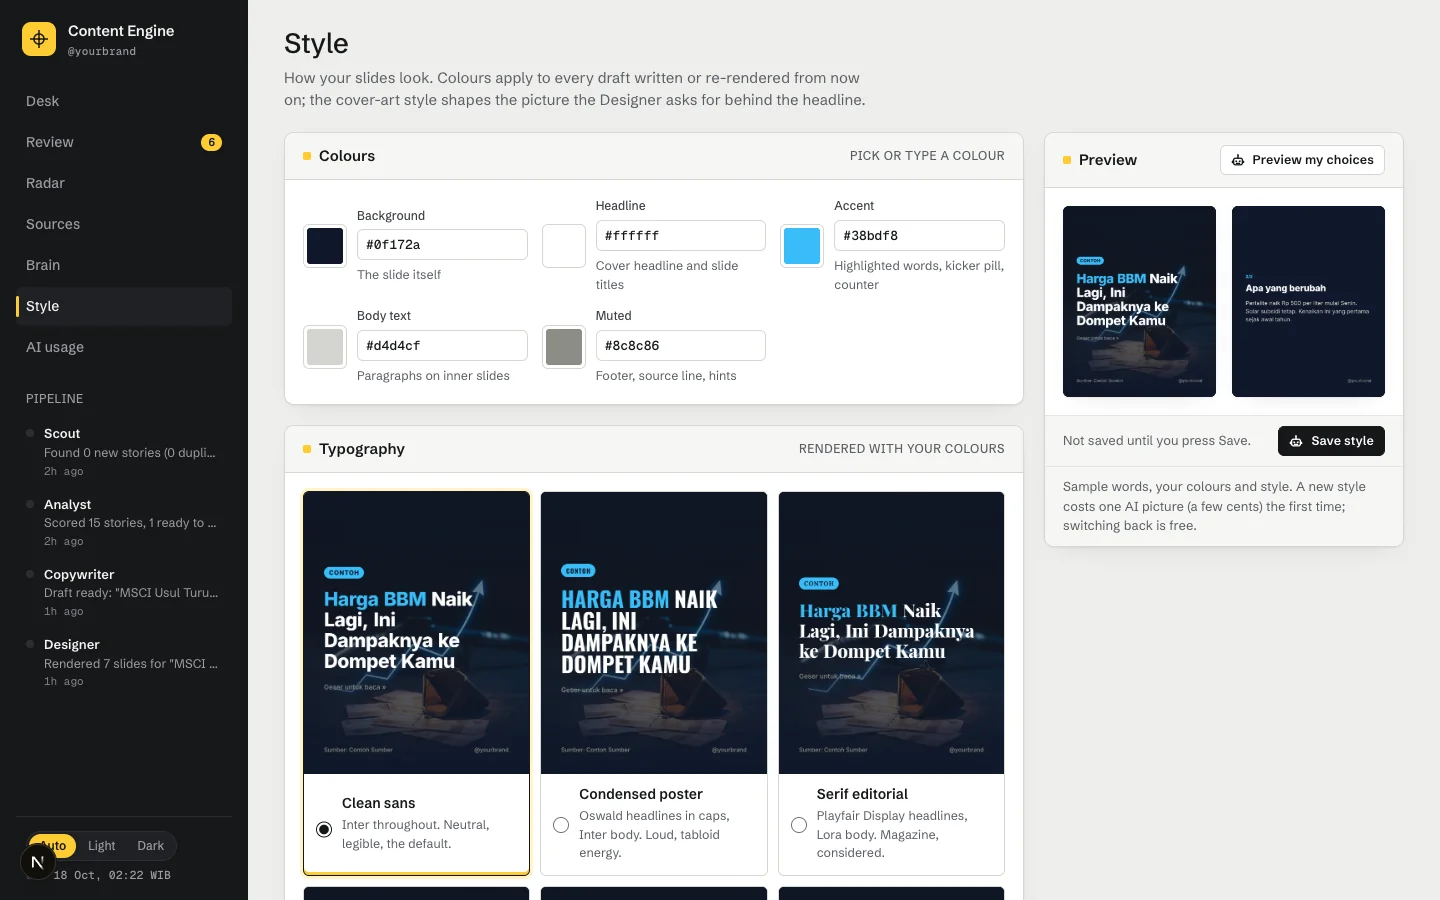Switch theme to Auto
This screenshot has width=1440, height=900.
(53, 846)
